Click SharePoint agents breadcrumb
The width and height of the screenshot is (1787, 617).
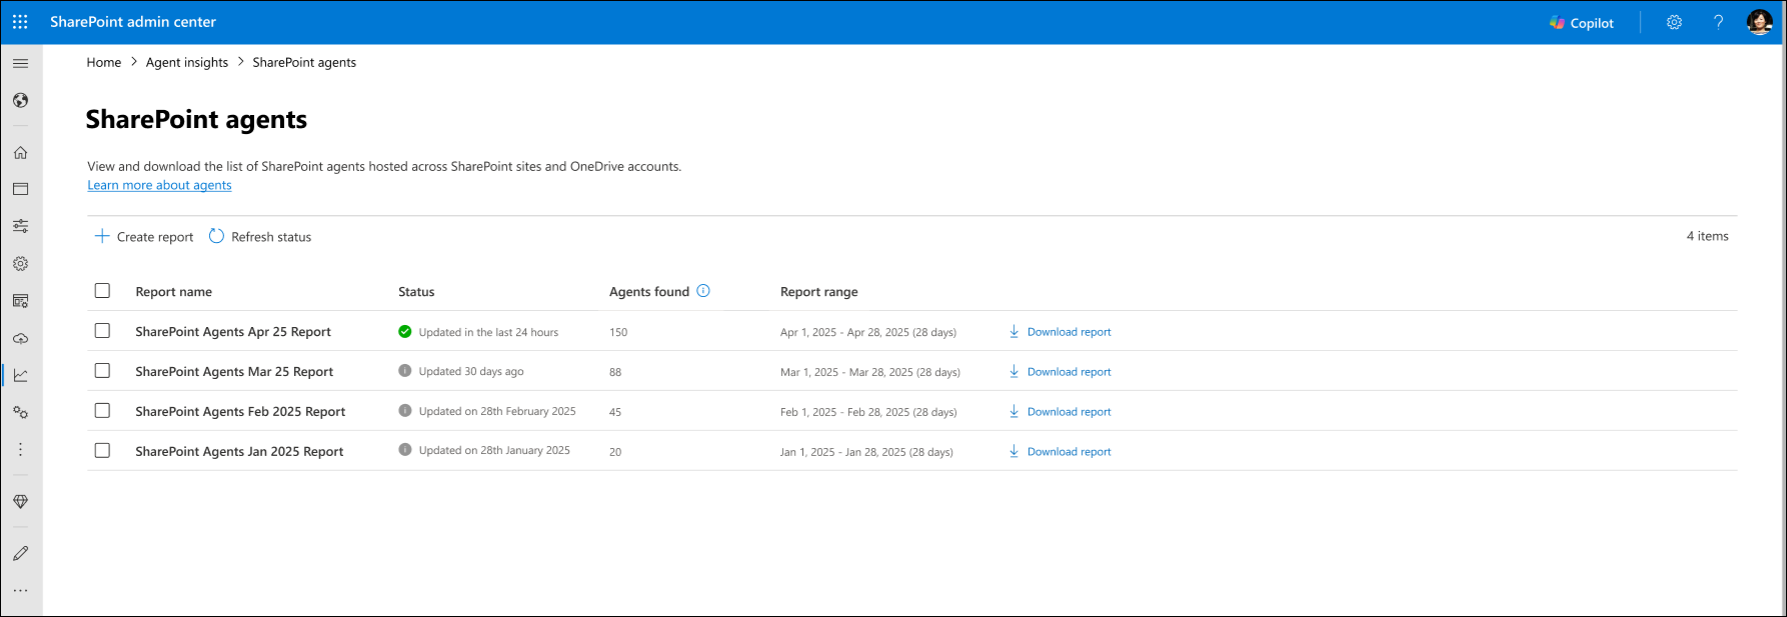click(x=304, y=62)
